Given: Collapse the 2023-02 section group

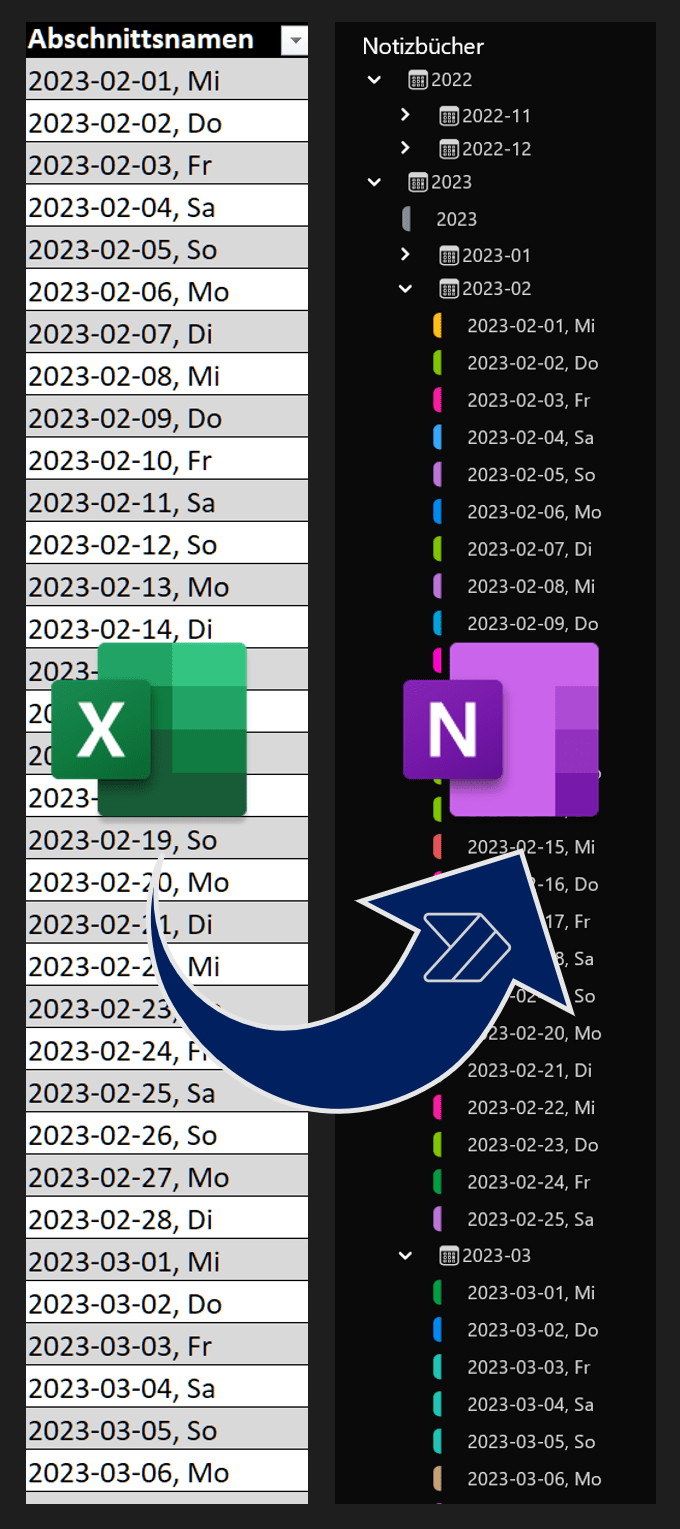Looking at the screenshot, I should tap(405, 289).
